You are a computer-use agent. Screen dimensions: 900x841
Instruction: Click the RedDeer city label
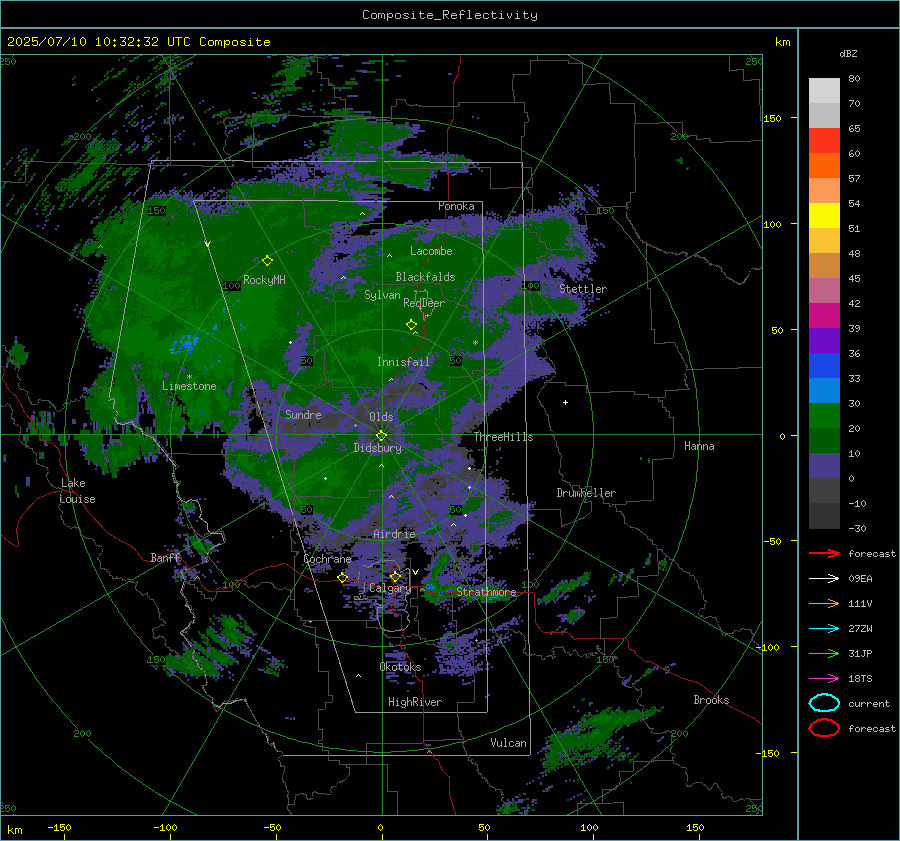point(424,303)
